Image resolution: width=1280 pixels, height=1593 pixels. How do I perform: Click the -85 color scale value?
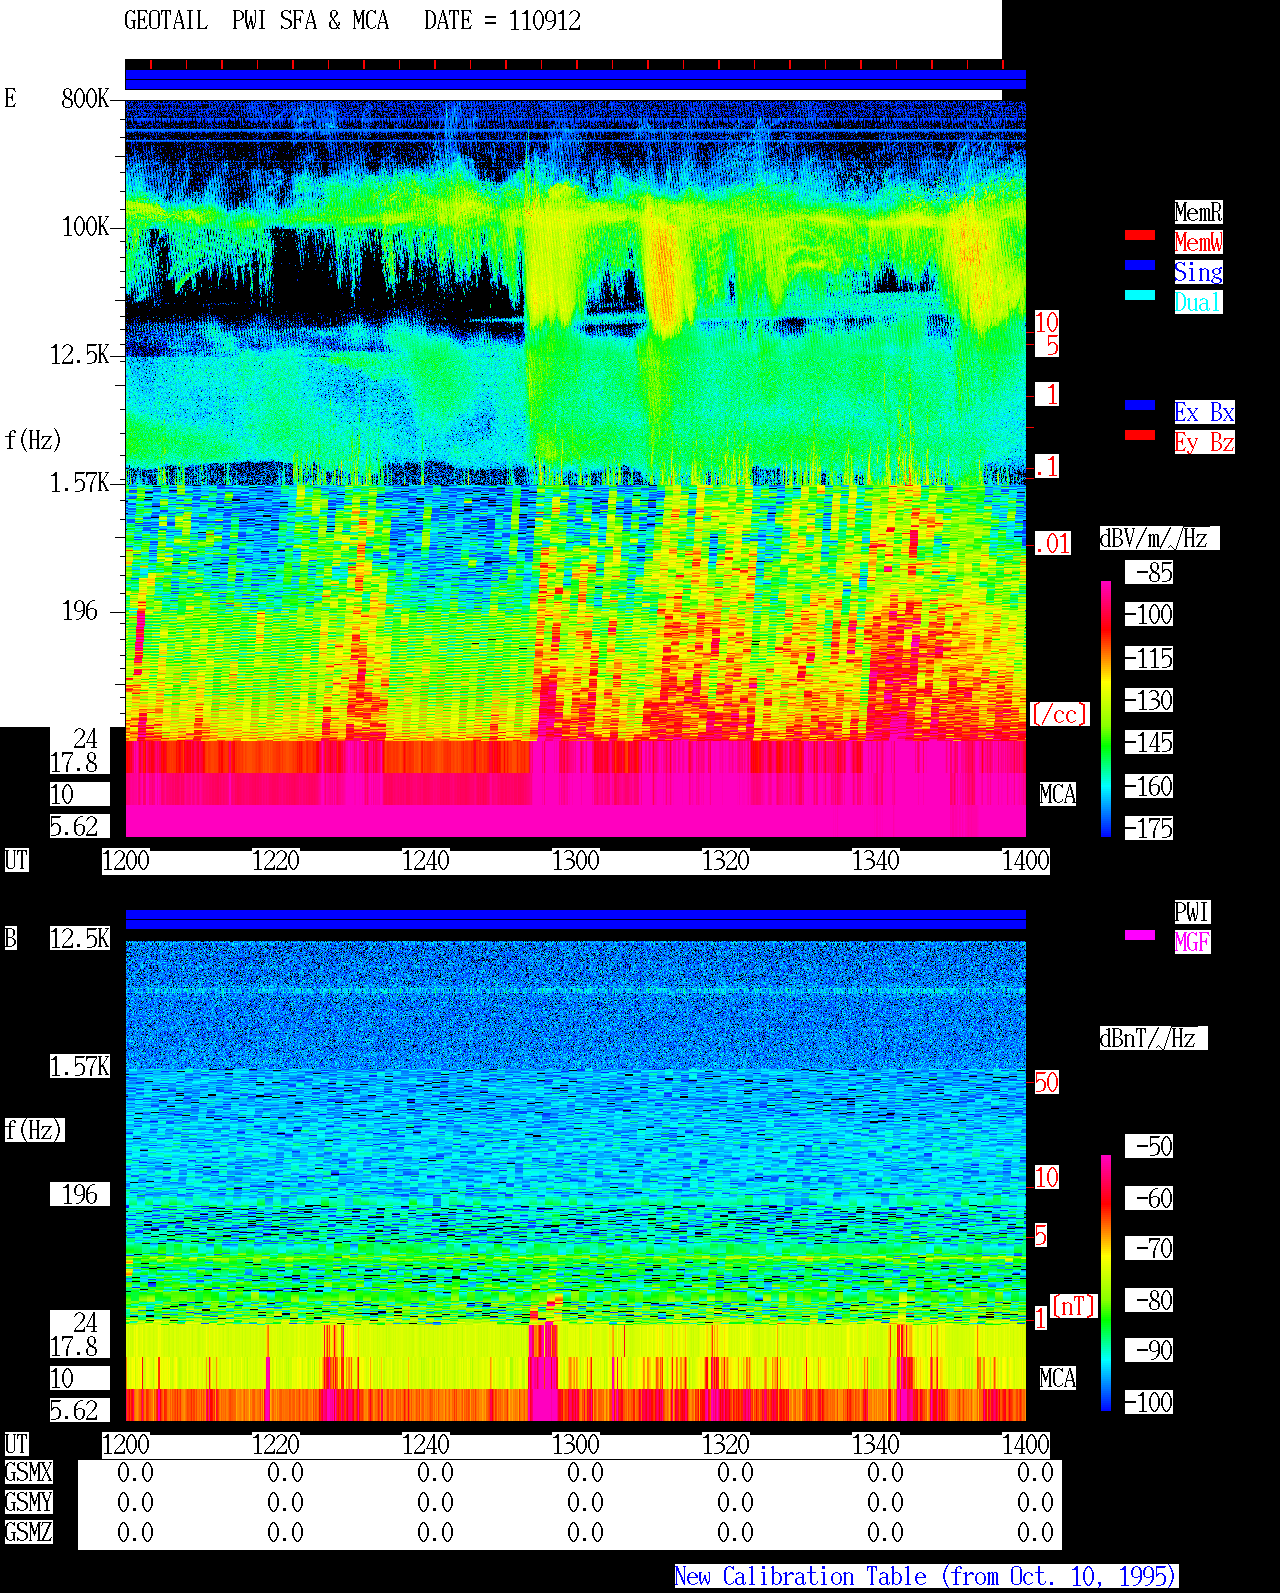tap(1149, 572)
